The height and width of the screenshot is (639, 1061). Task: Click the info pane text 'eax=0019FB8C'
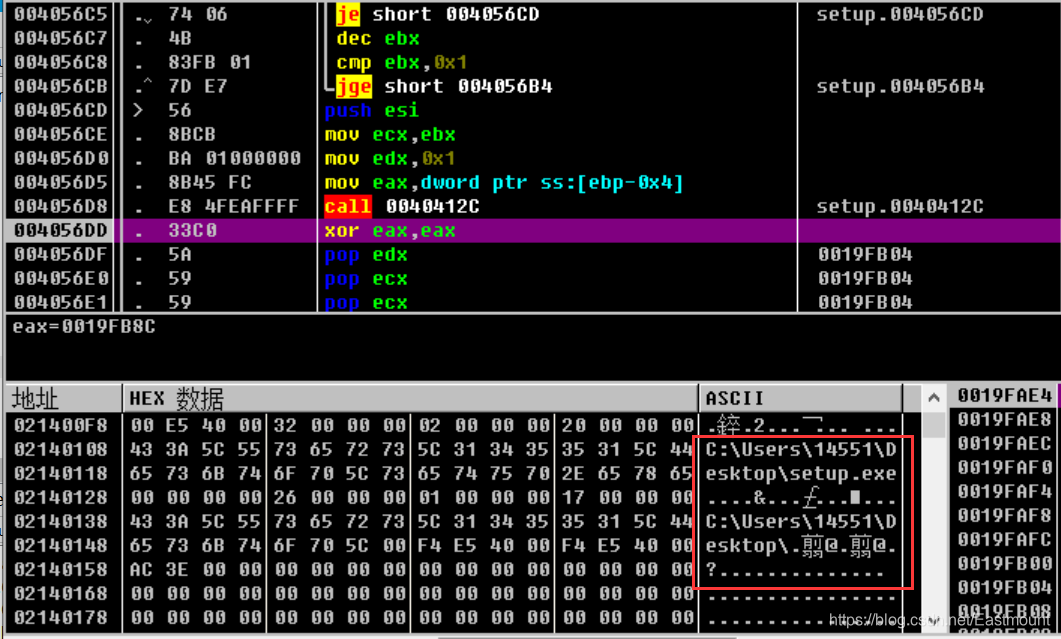click(84, 327)
